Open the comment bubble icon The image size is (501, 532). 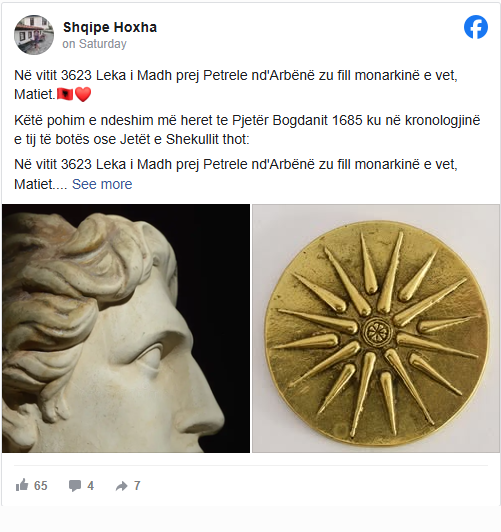coord(75,486)
